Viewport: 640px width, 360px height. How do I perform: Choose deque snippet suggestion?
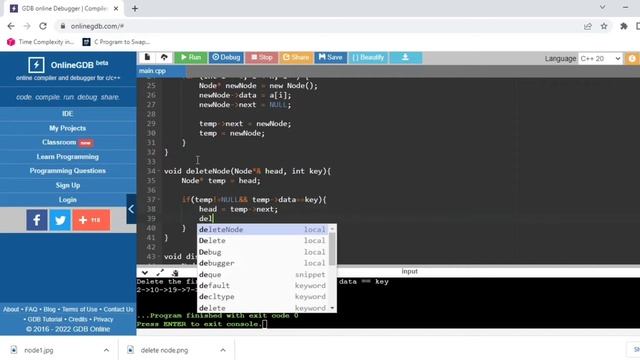(x=263, y=275)
